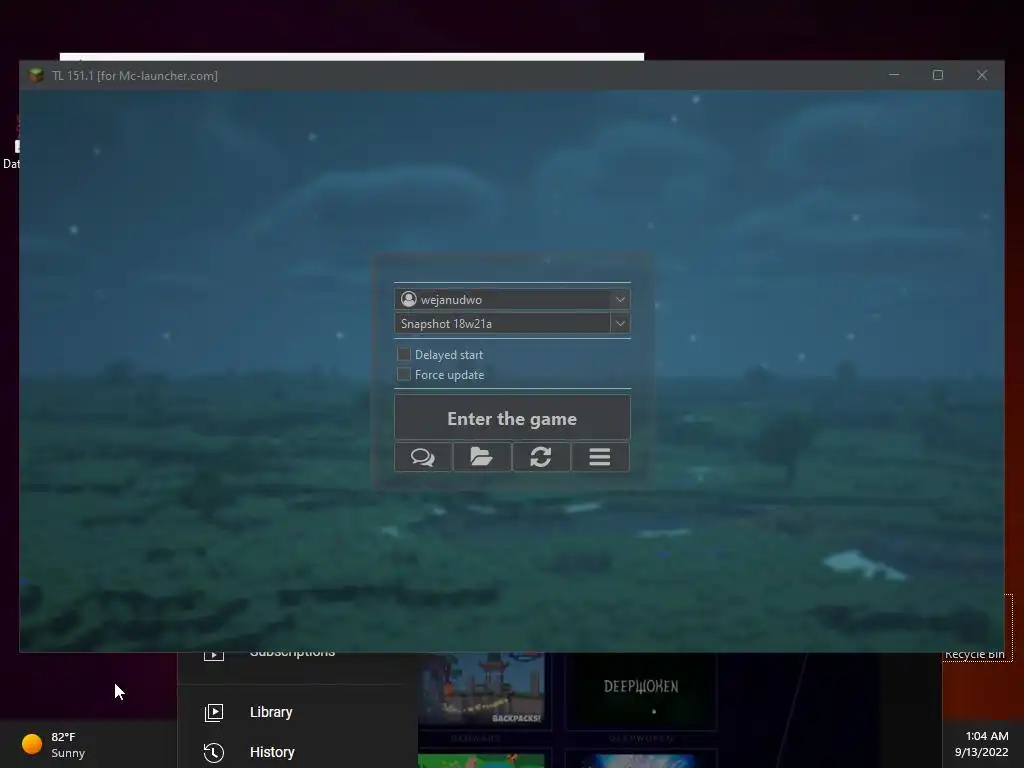Maximize the TL launcher window

pyautogui.click(x=938, y=75)
